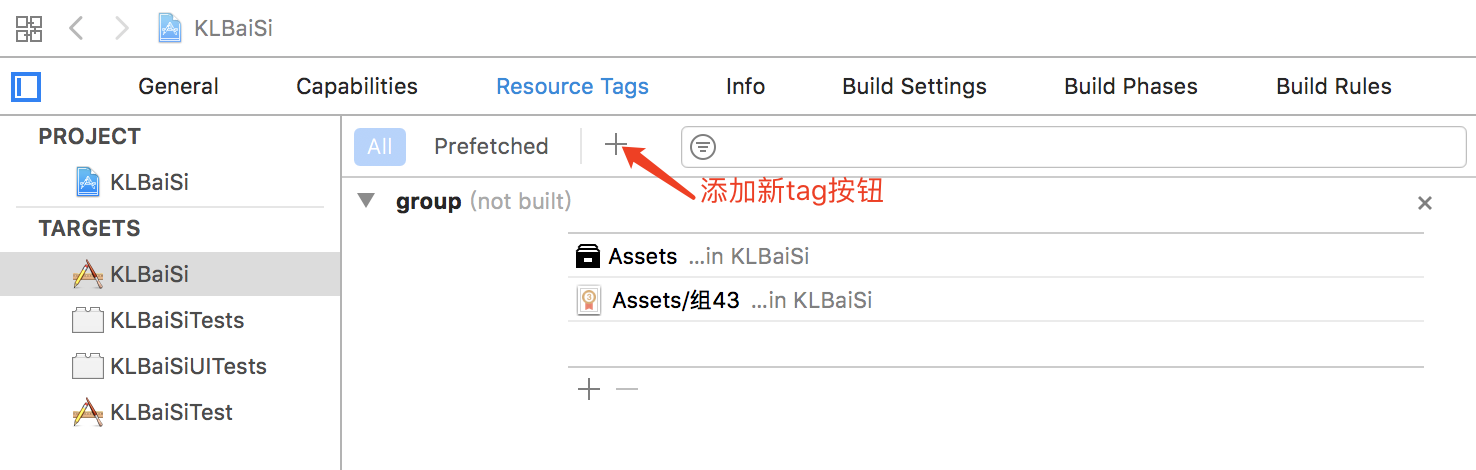The image size is (1476, 470).
Task: Click the KLBaiSi project file icon in breadcrumb
Action: pyautogui.click(x=170, y=28)
